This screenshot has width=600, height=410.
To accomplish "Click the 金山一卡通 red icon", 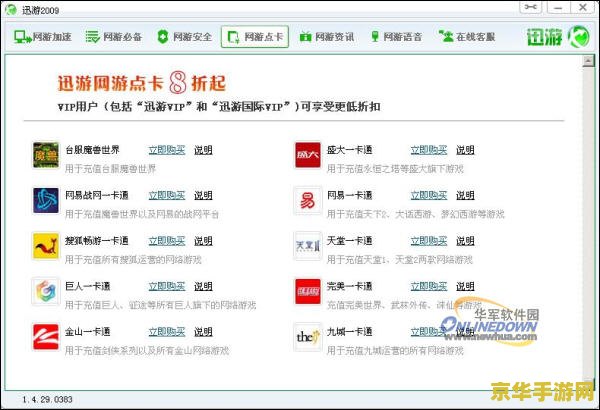I will 46,337.
